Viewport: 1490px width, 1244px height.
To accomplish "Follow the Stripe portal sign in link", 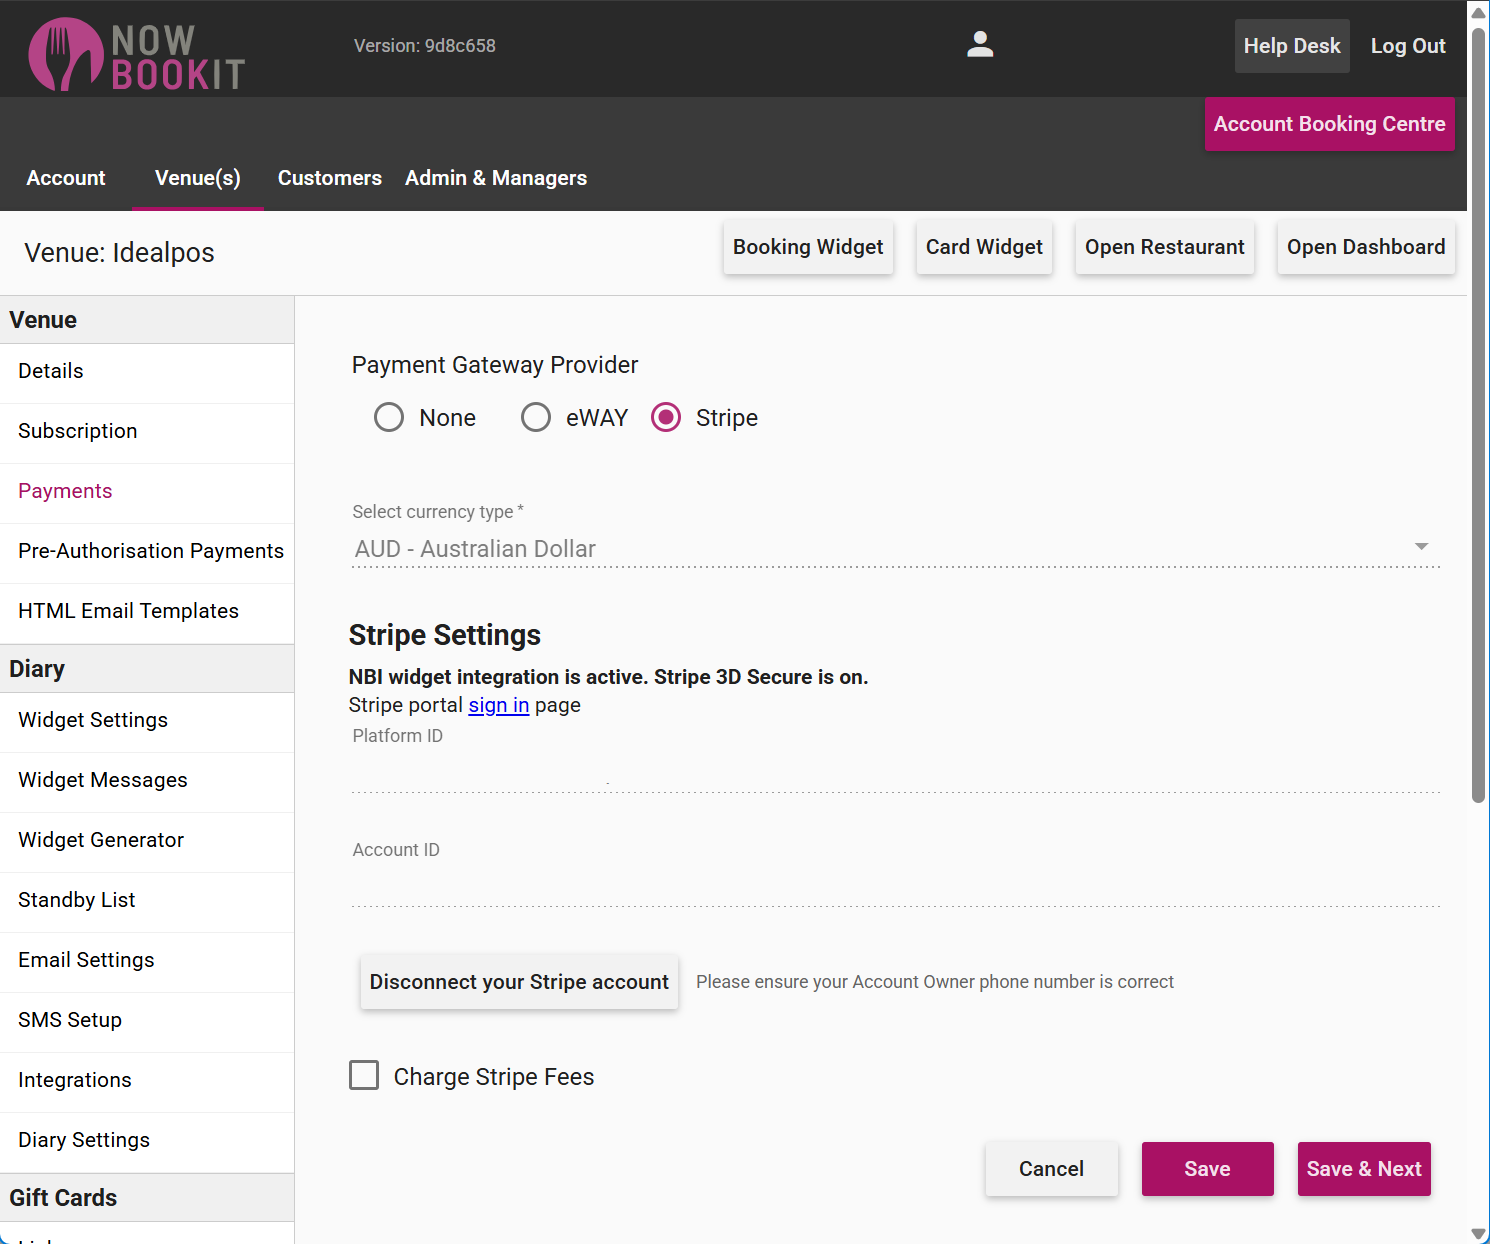I will coord(498,705).
